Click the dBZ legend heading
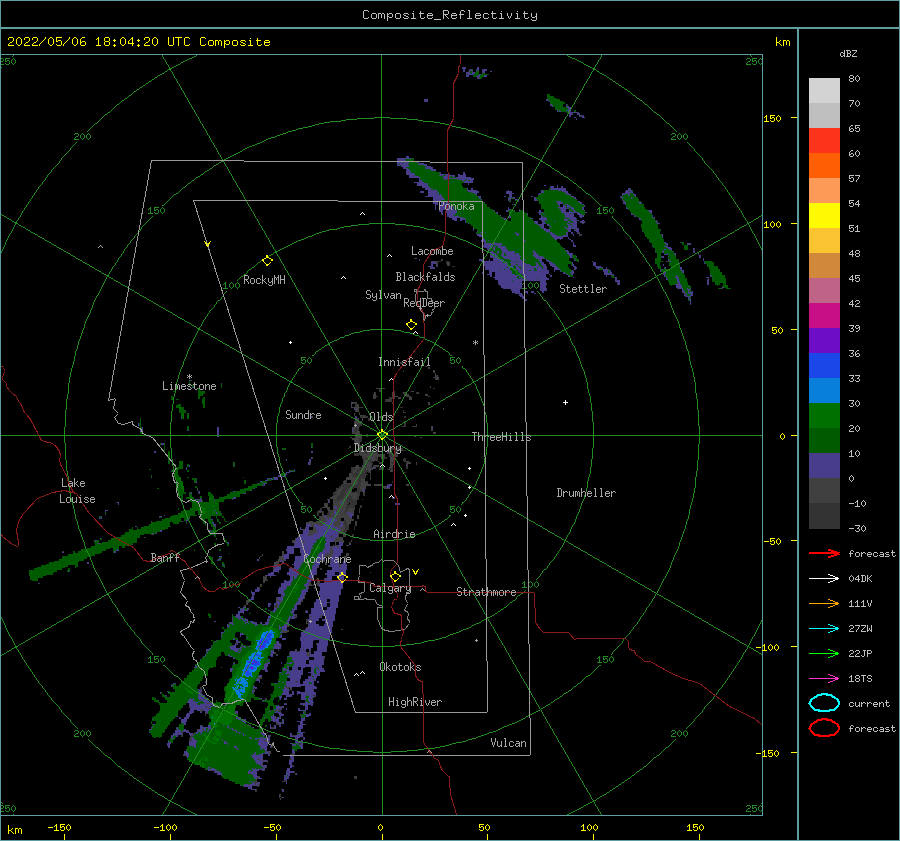 click(x=848, y=53)
